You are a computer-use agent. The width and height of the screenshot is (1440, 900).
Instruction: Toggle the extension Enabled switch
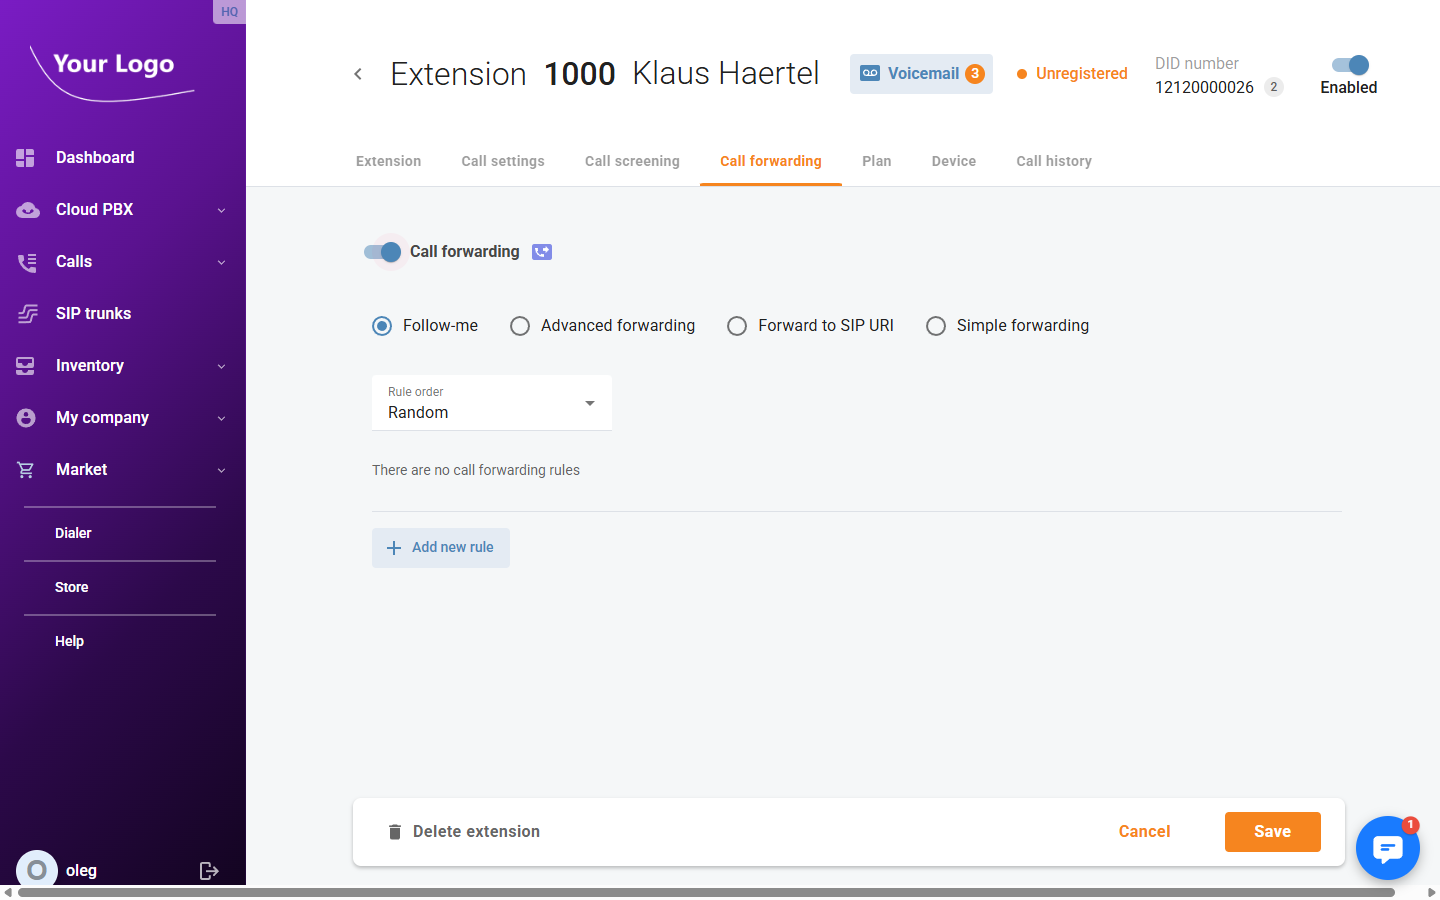click(1349, 65)
